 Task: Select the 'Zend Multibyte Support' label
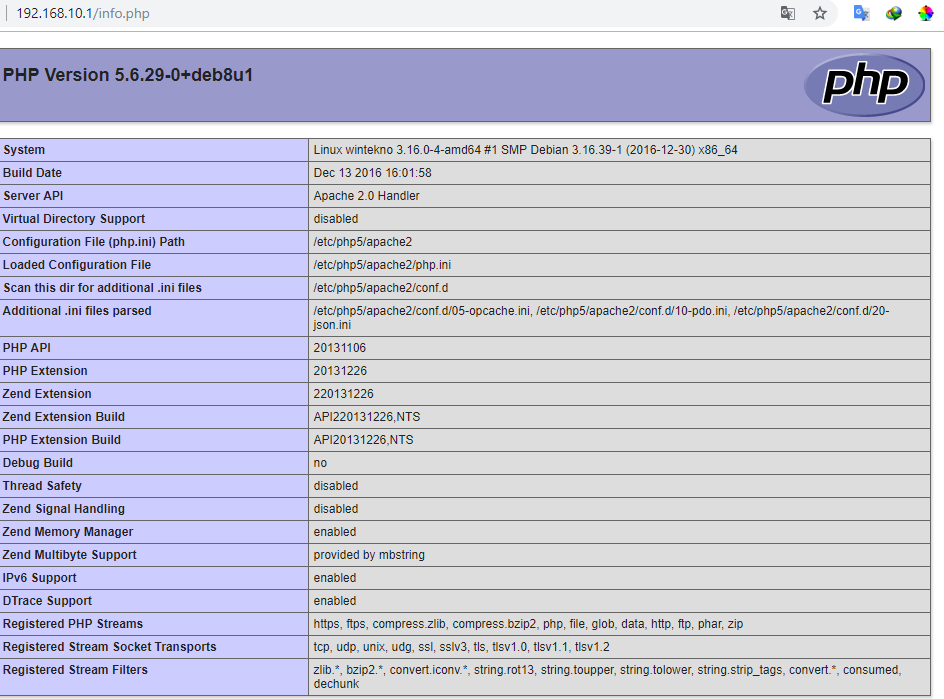(x=70, y=555)
